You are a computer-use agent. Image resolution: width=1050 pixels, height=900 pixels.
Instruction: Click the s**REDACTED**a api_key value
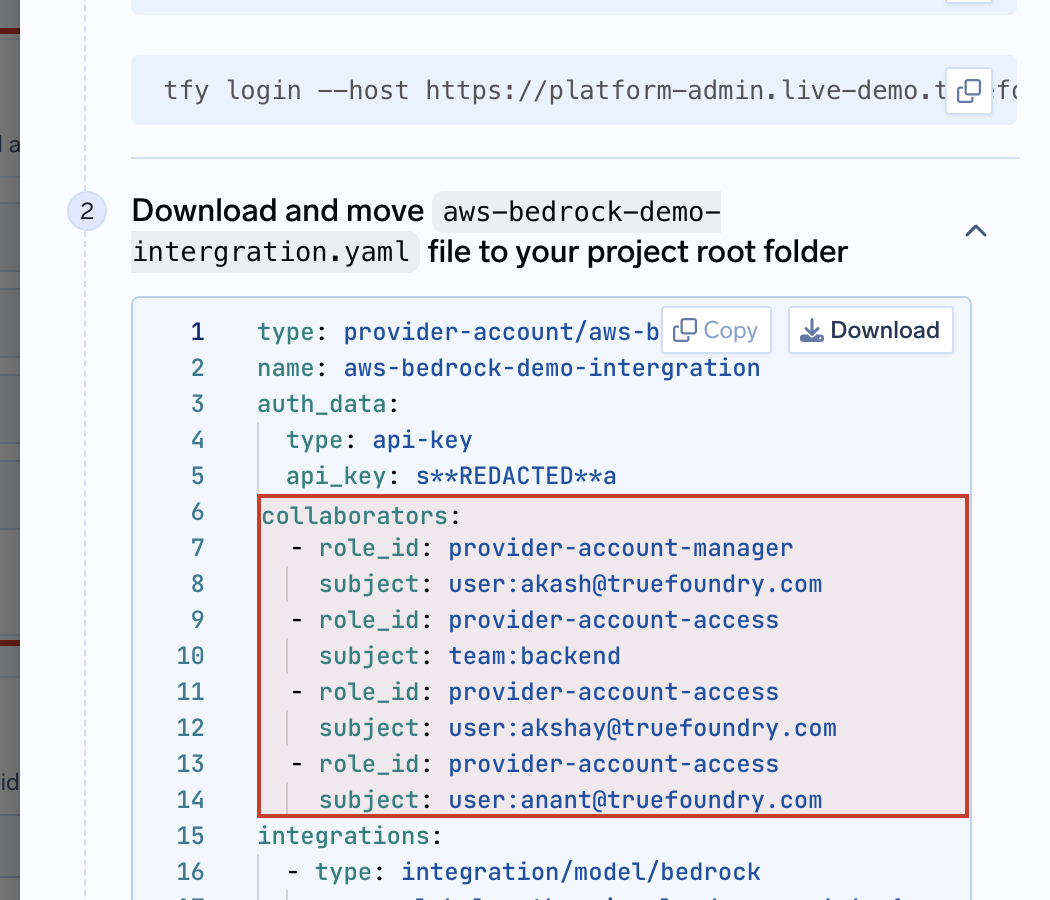pyautogui.click(x=516, y=476)
